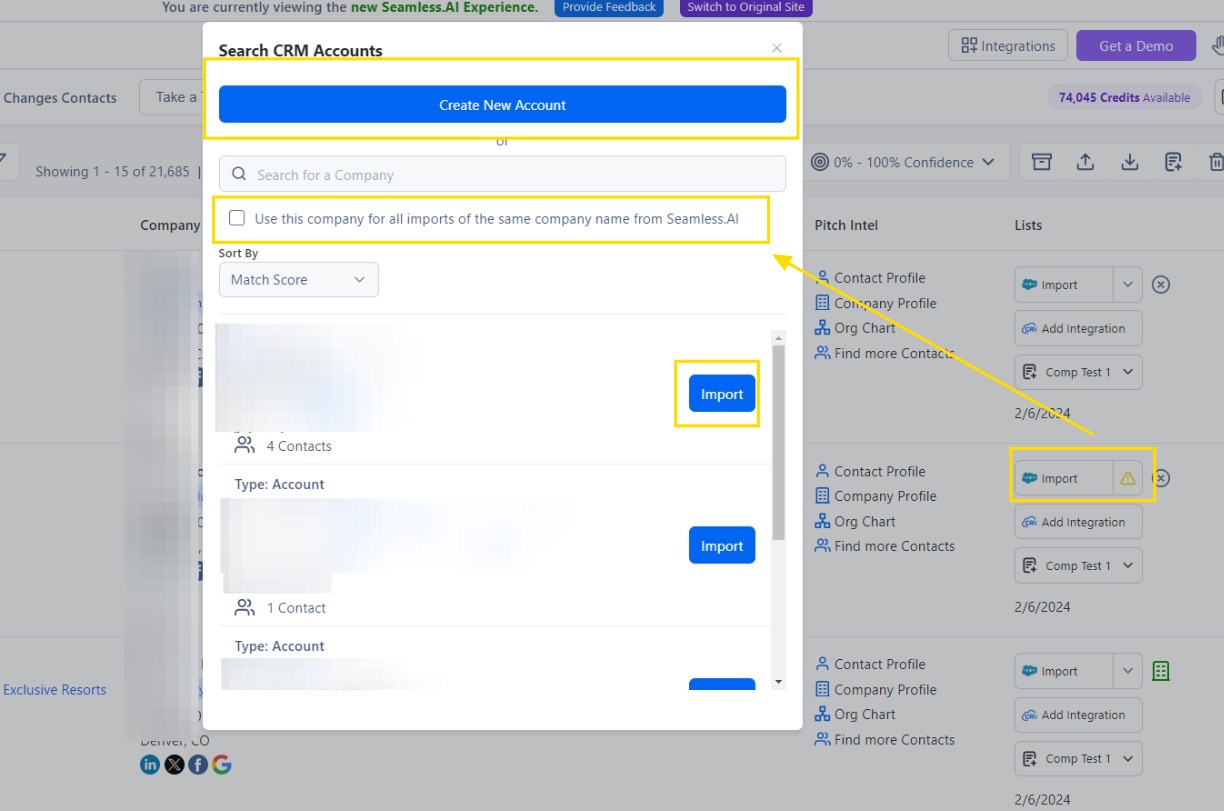Click the Lists column header
Screen dimensions: 1224x811
1028,225
